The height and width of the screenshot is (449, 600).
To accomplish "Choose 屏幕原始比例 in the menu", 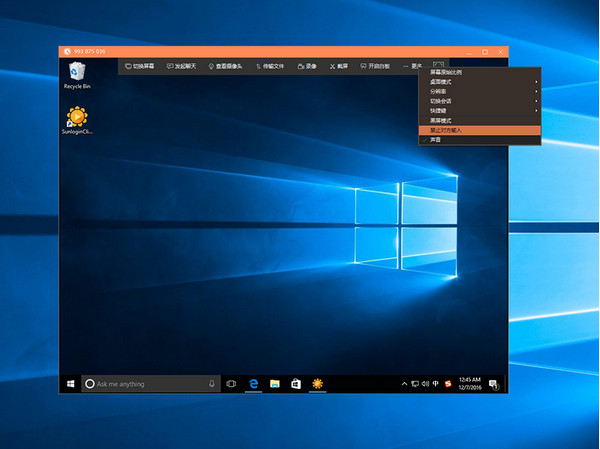I will [446, 72].
